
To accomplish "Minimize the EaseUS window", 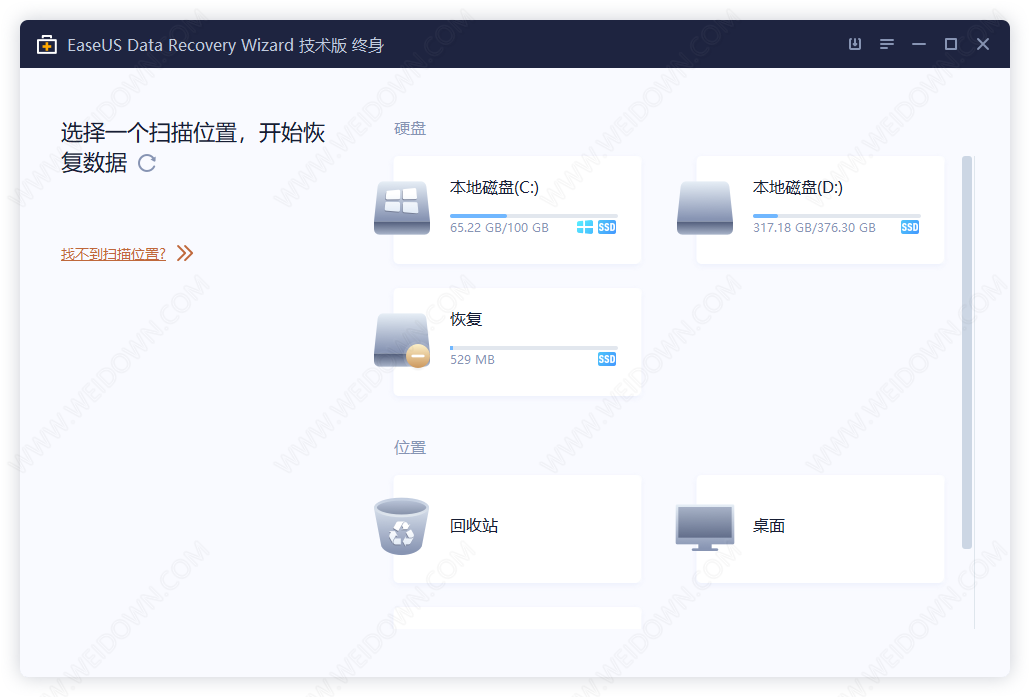I will click(x=919, y=44).
